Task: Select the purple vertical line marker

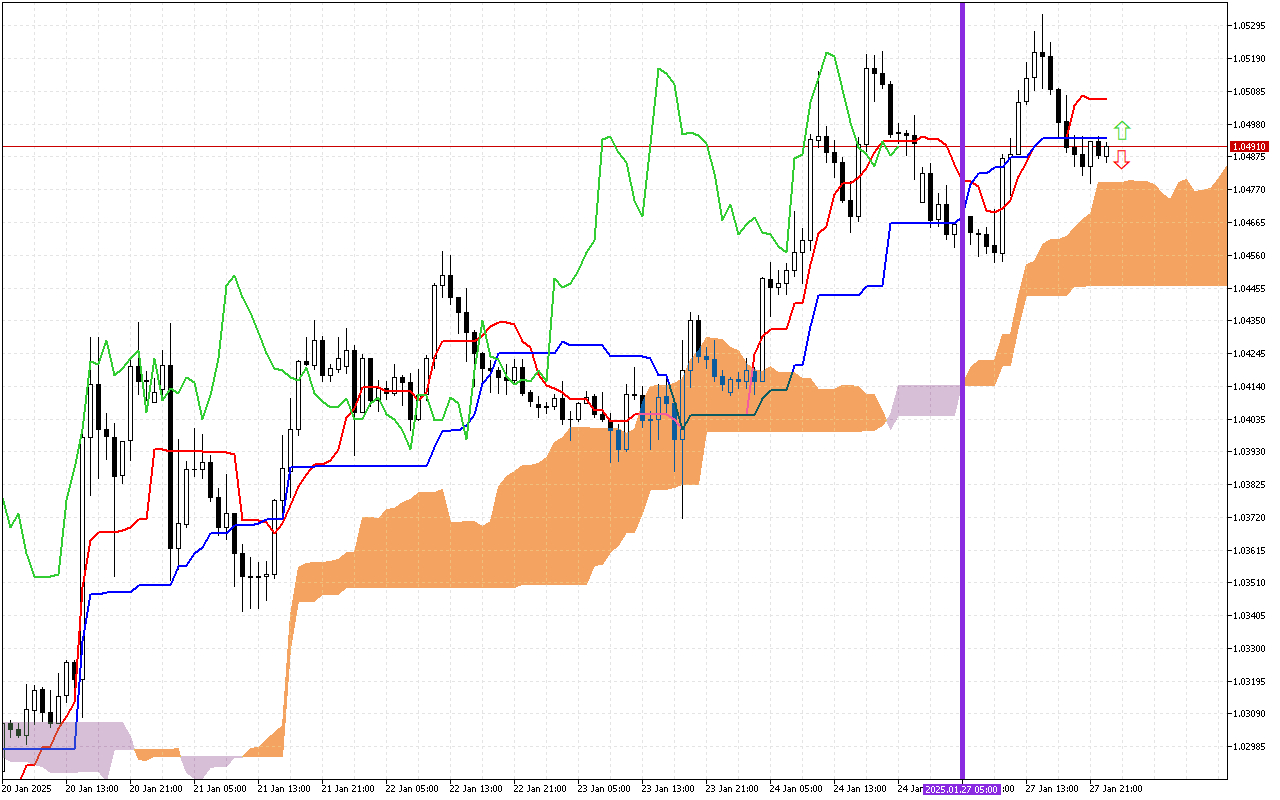Action: (x=962, y=390)
